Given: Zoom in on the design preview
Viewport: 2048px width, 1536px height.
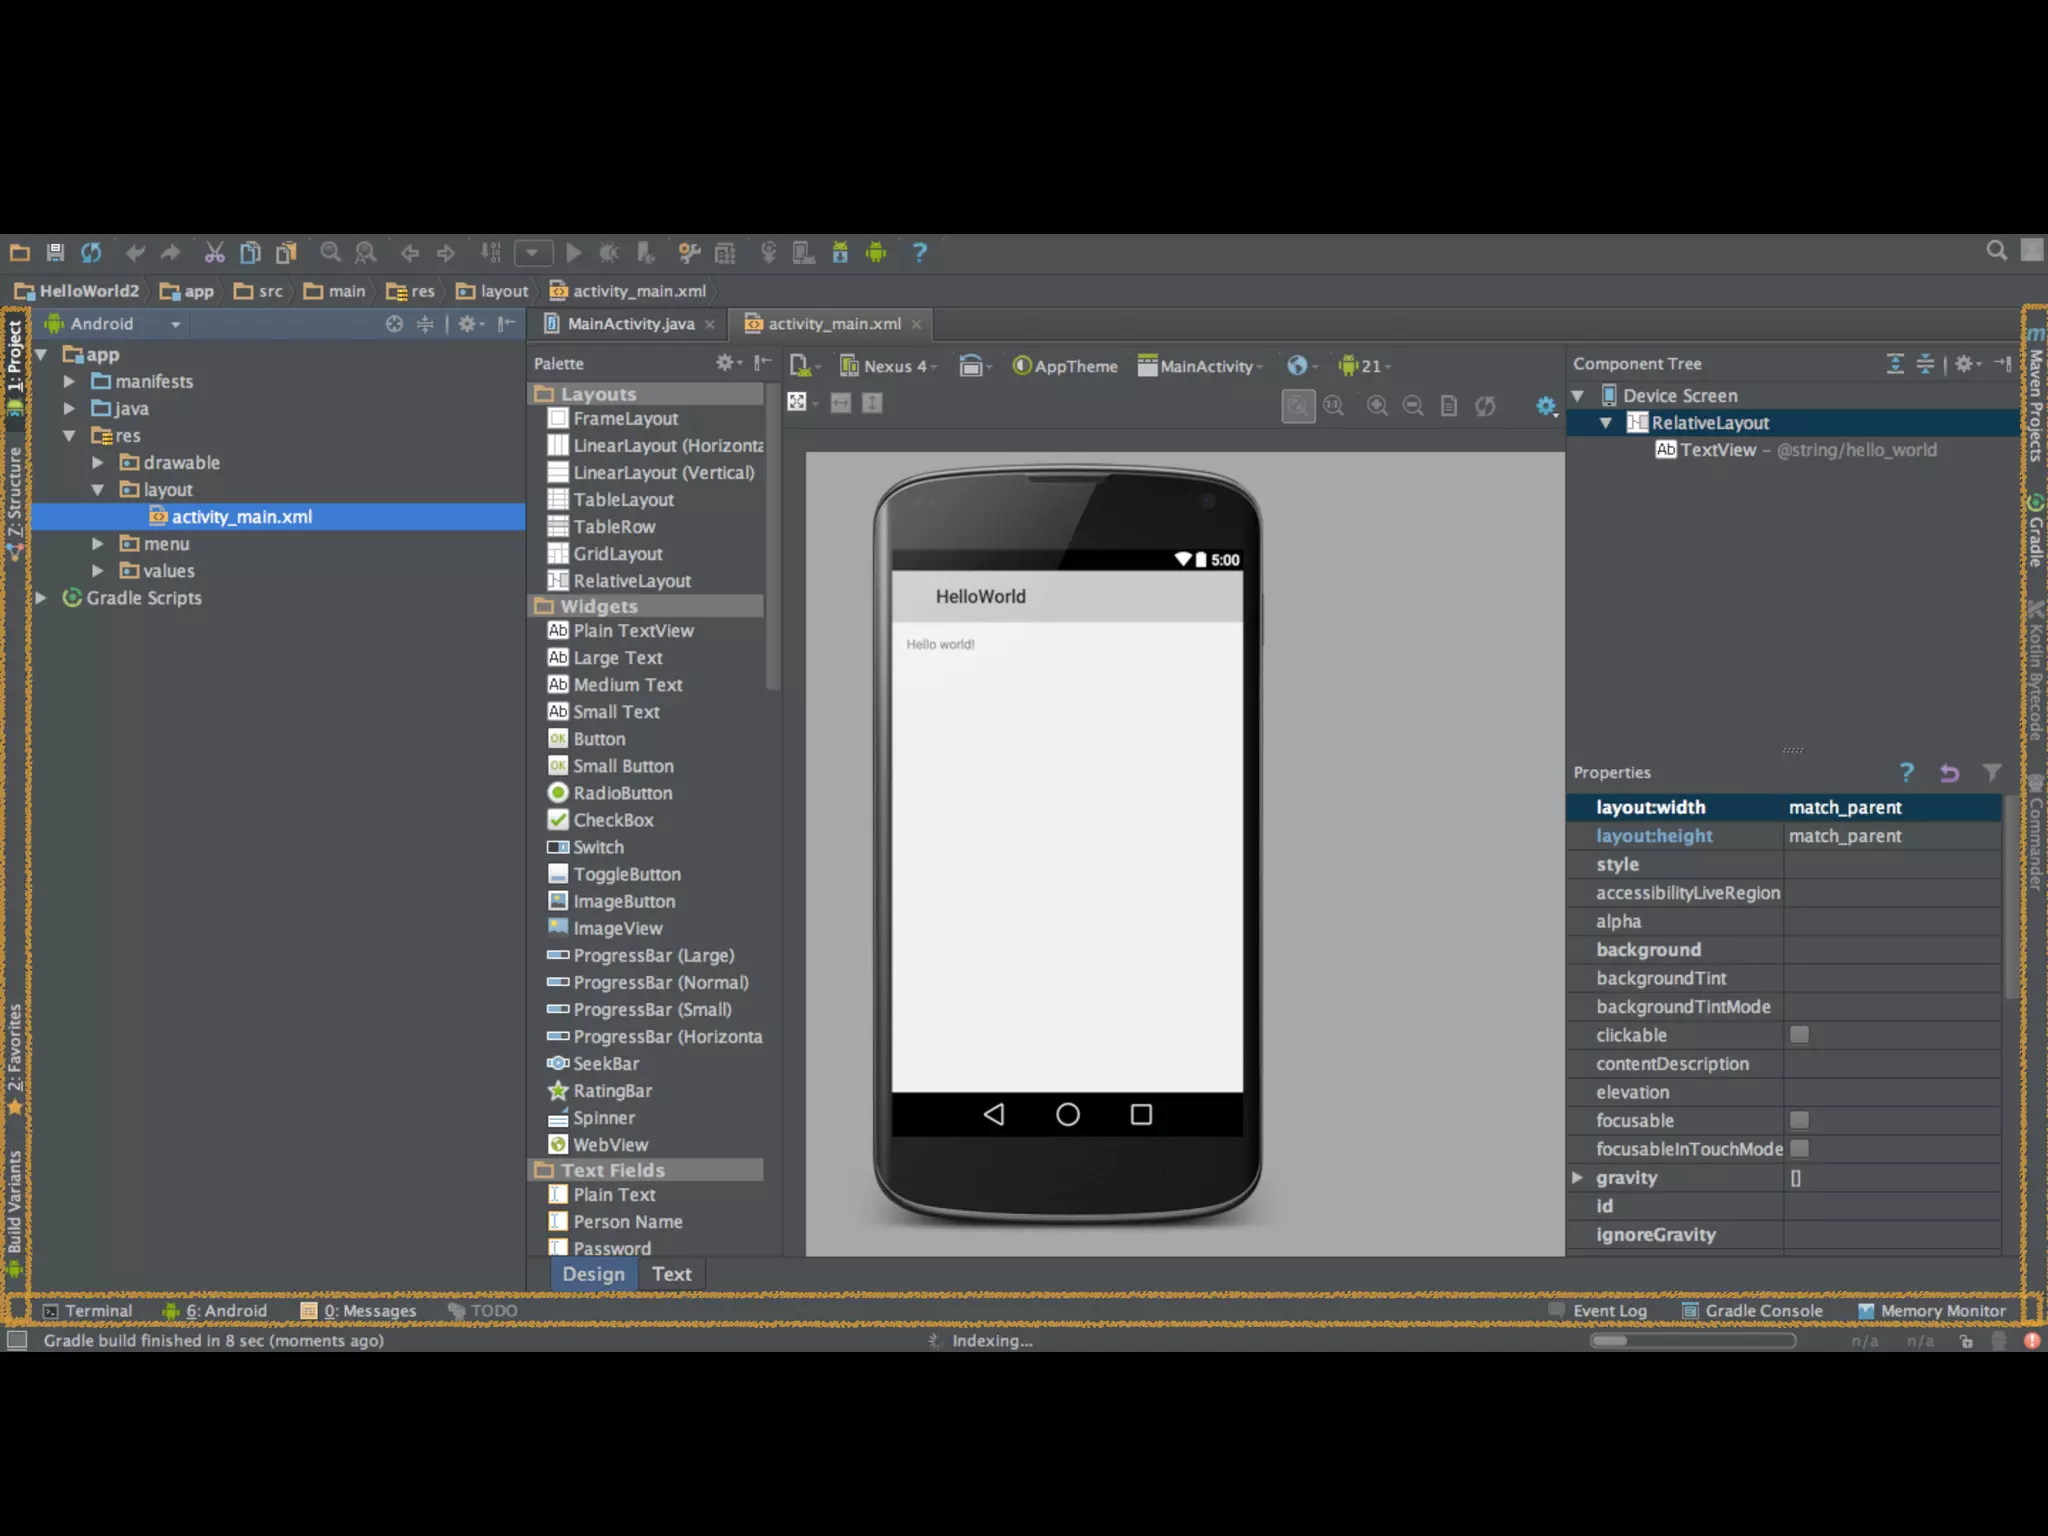Looking at the screenshot, I should 1377,405.
